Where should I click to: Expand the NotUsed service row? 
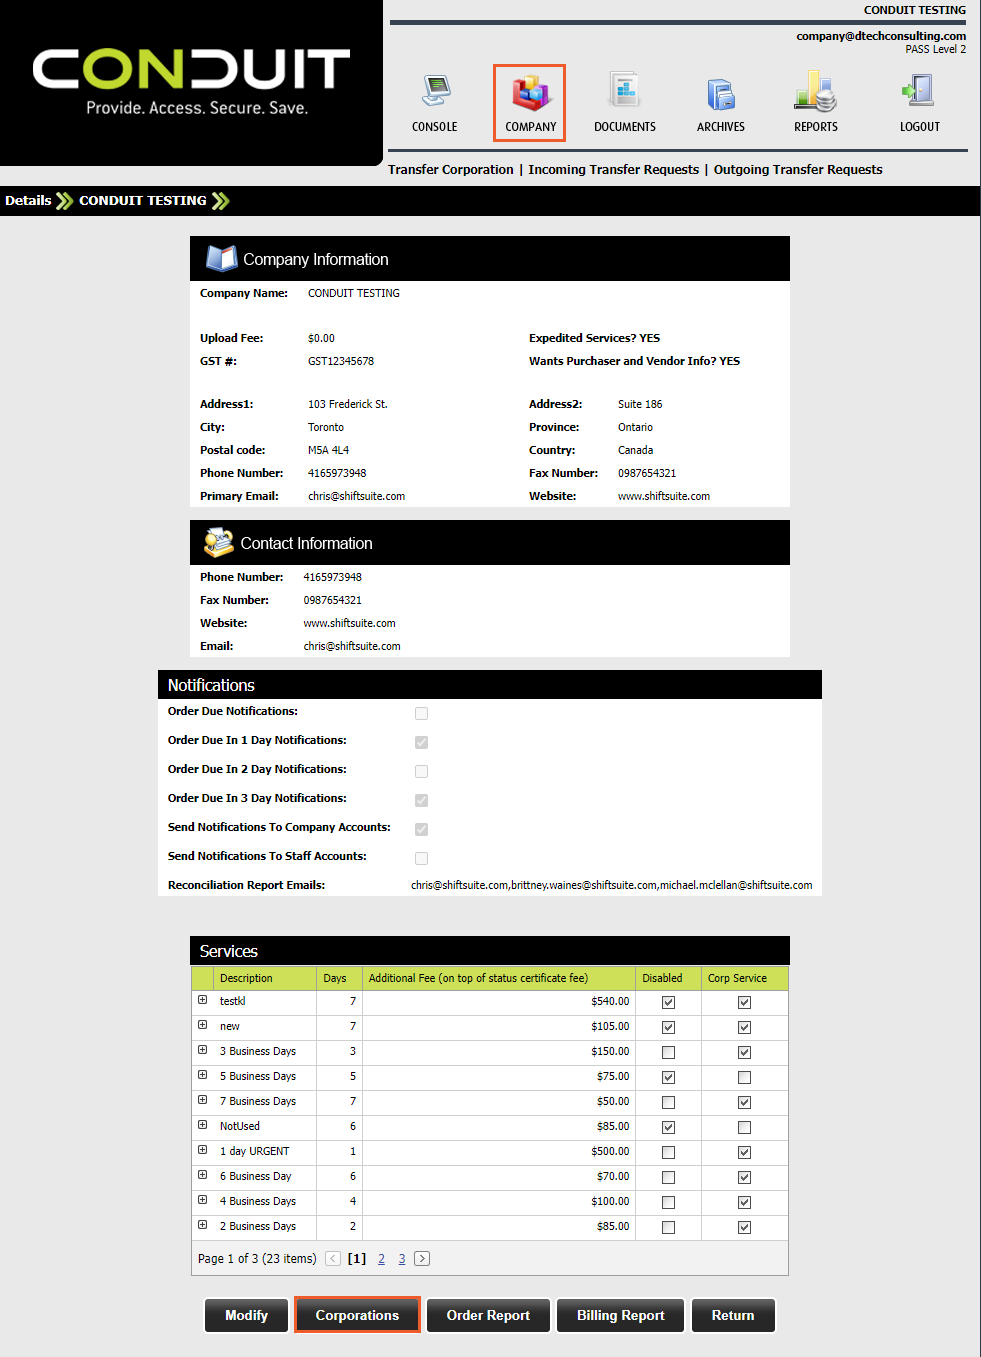(x=202, y=1125)
